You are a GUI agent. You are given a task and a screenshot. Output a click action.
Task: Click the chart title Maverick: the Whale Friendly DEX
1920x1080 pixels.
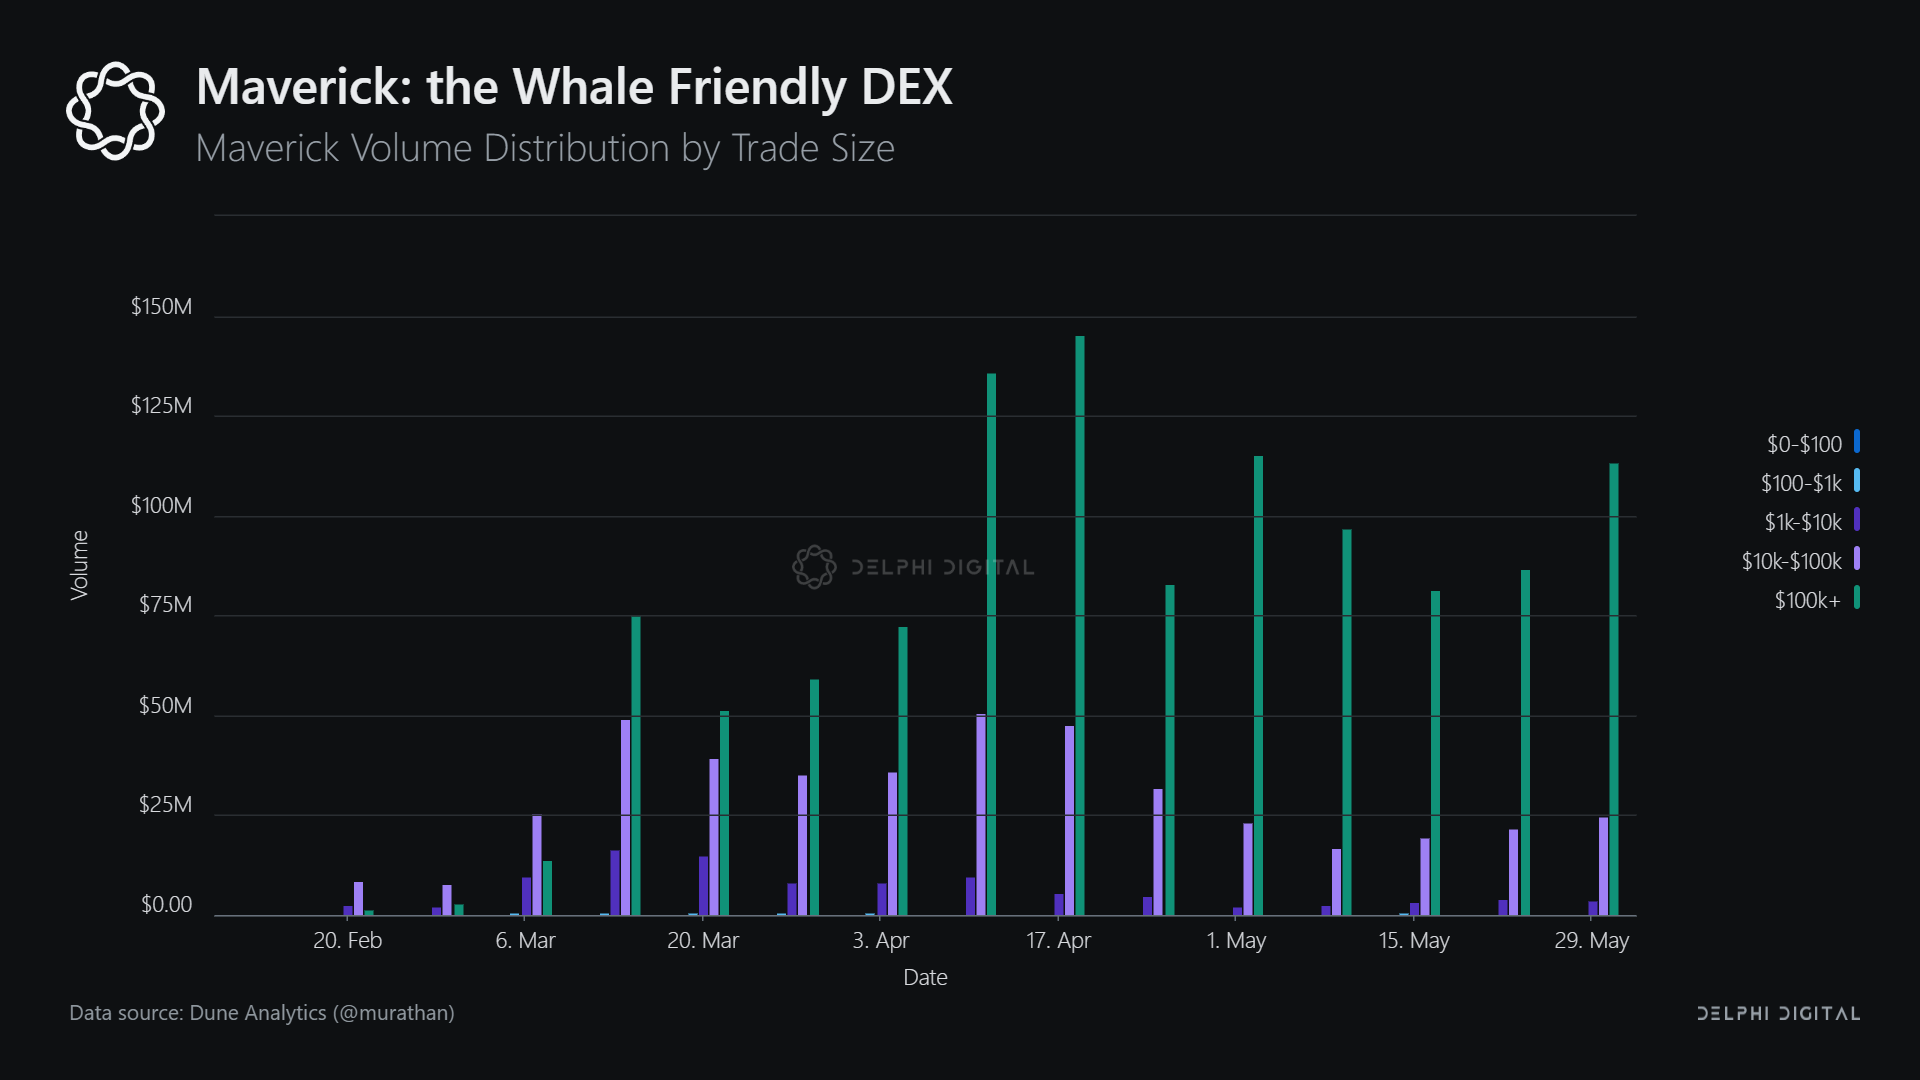574,87
